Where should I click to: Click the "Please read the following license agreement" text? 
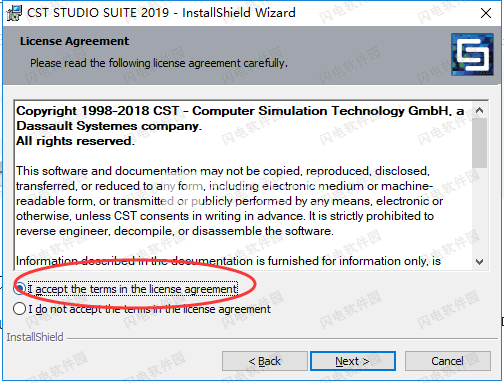159,63
